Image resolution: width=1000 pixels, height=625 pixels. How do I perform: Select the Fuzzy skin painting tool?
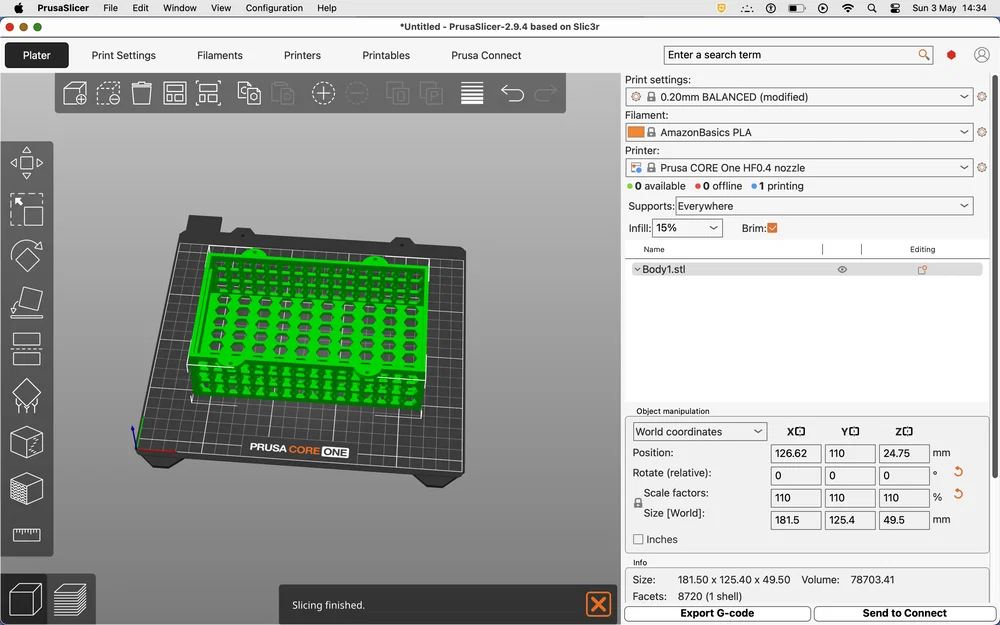[27, 489]
